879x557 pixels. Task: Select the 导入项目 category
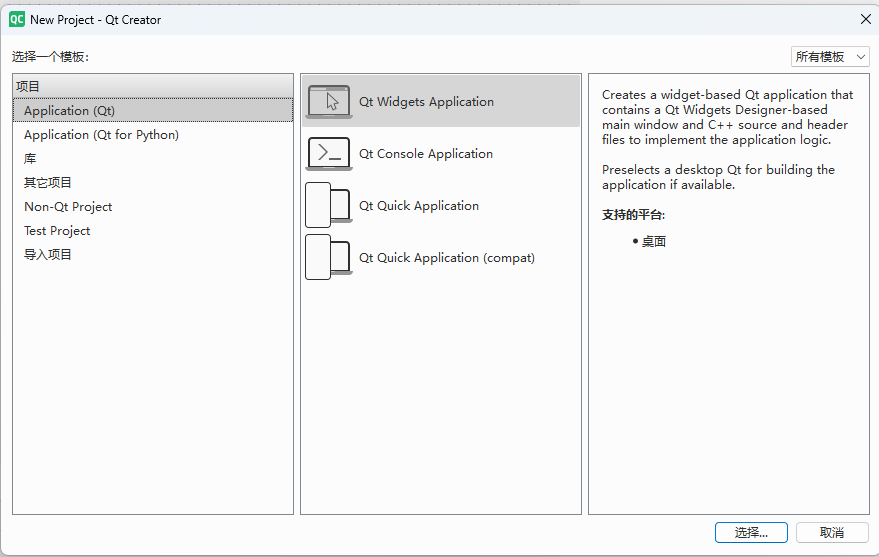click(153, 254)
